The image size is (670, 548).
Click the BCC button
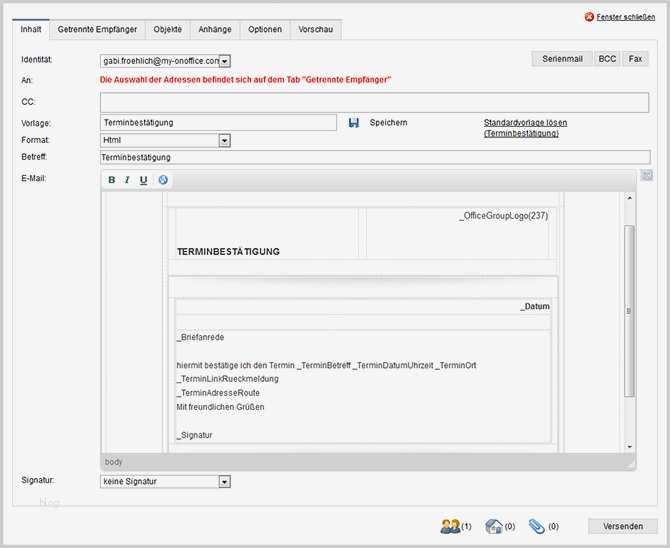(x=607, y=59)
